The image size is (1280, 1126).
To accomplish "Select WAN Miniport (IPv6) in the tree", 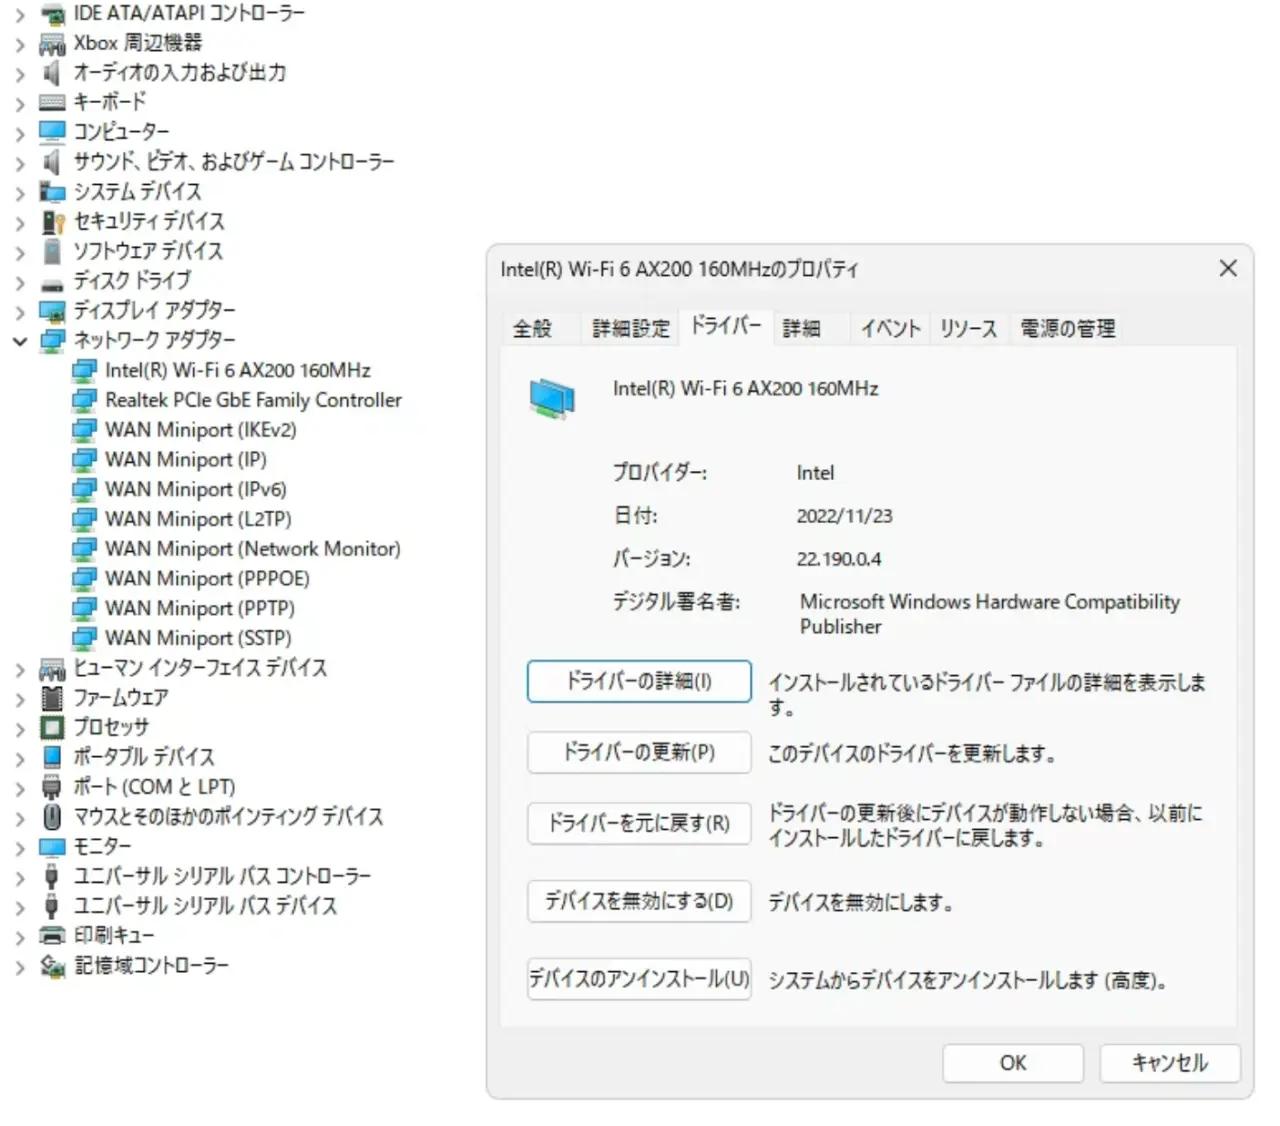I will [196, 490].
